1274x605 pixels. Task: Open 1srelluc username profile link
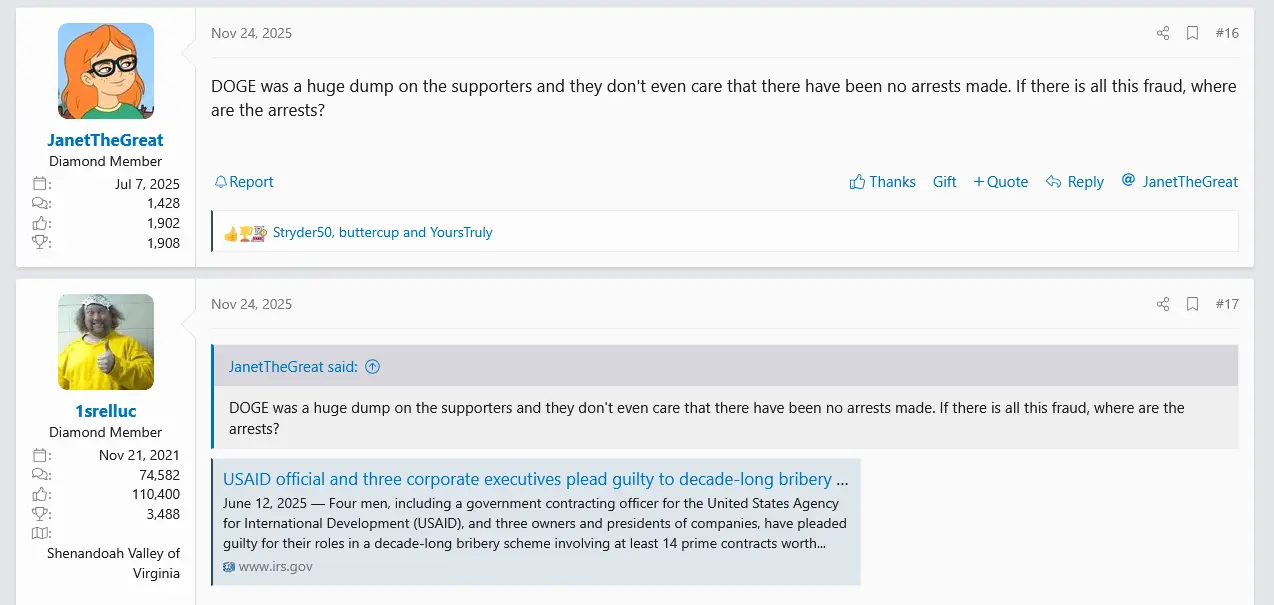tap(105, 411)
